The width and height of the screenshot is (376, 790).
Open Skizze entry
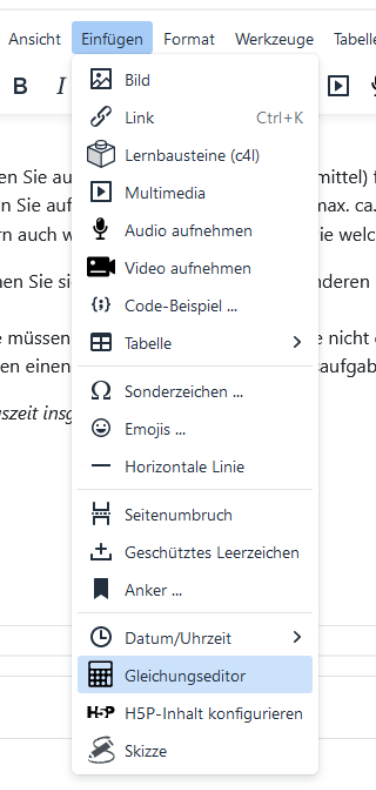195,751
